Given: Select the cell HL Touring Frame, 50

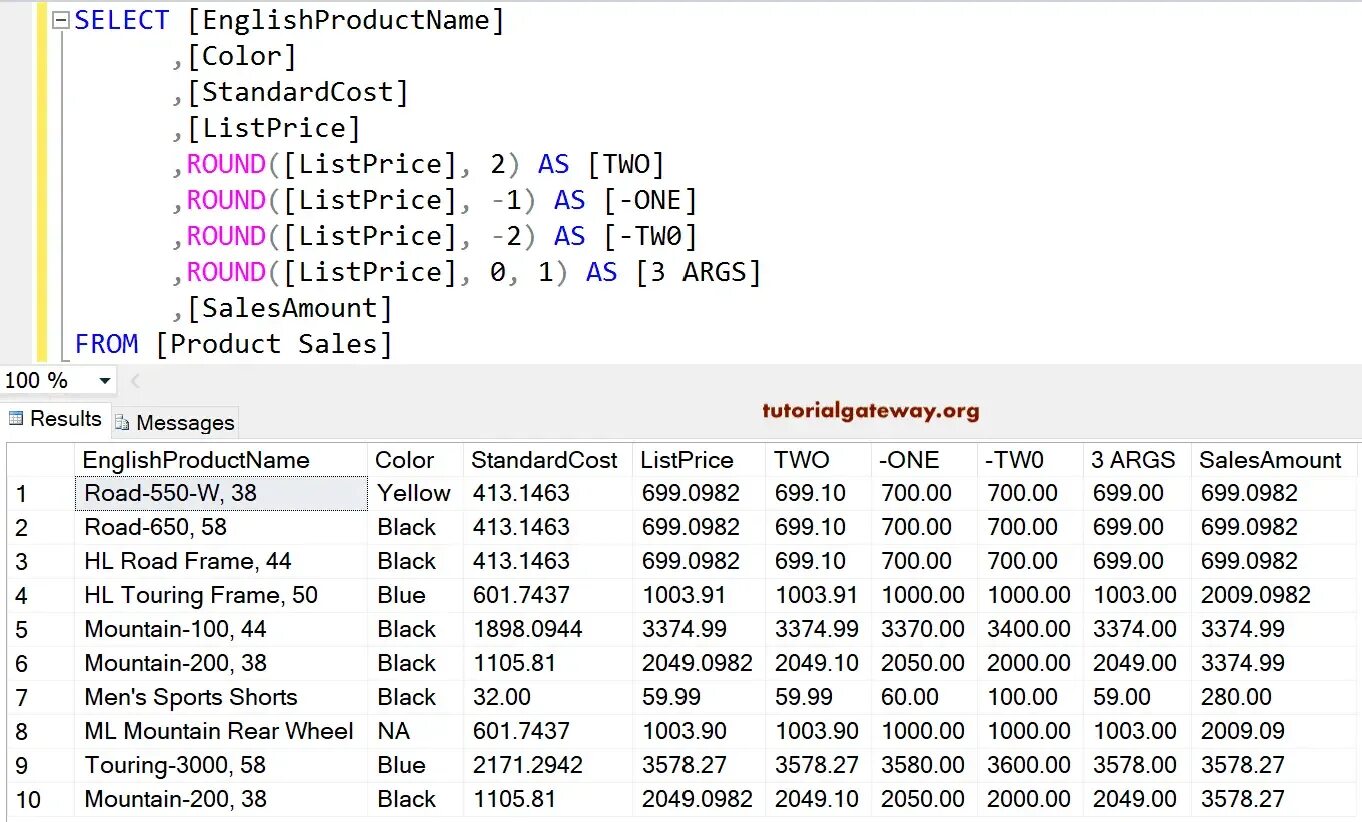Looking at the screenshot, I should (x=221, y=596).
